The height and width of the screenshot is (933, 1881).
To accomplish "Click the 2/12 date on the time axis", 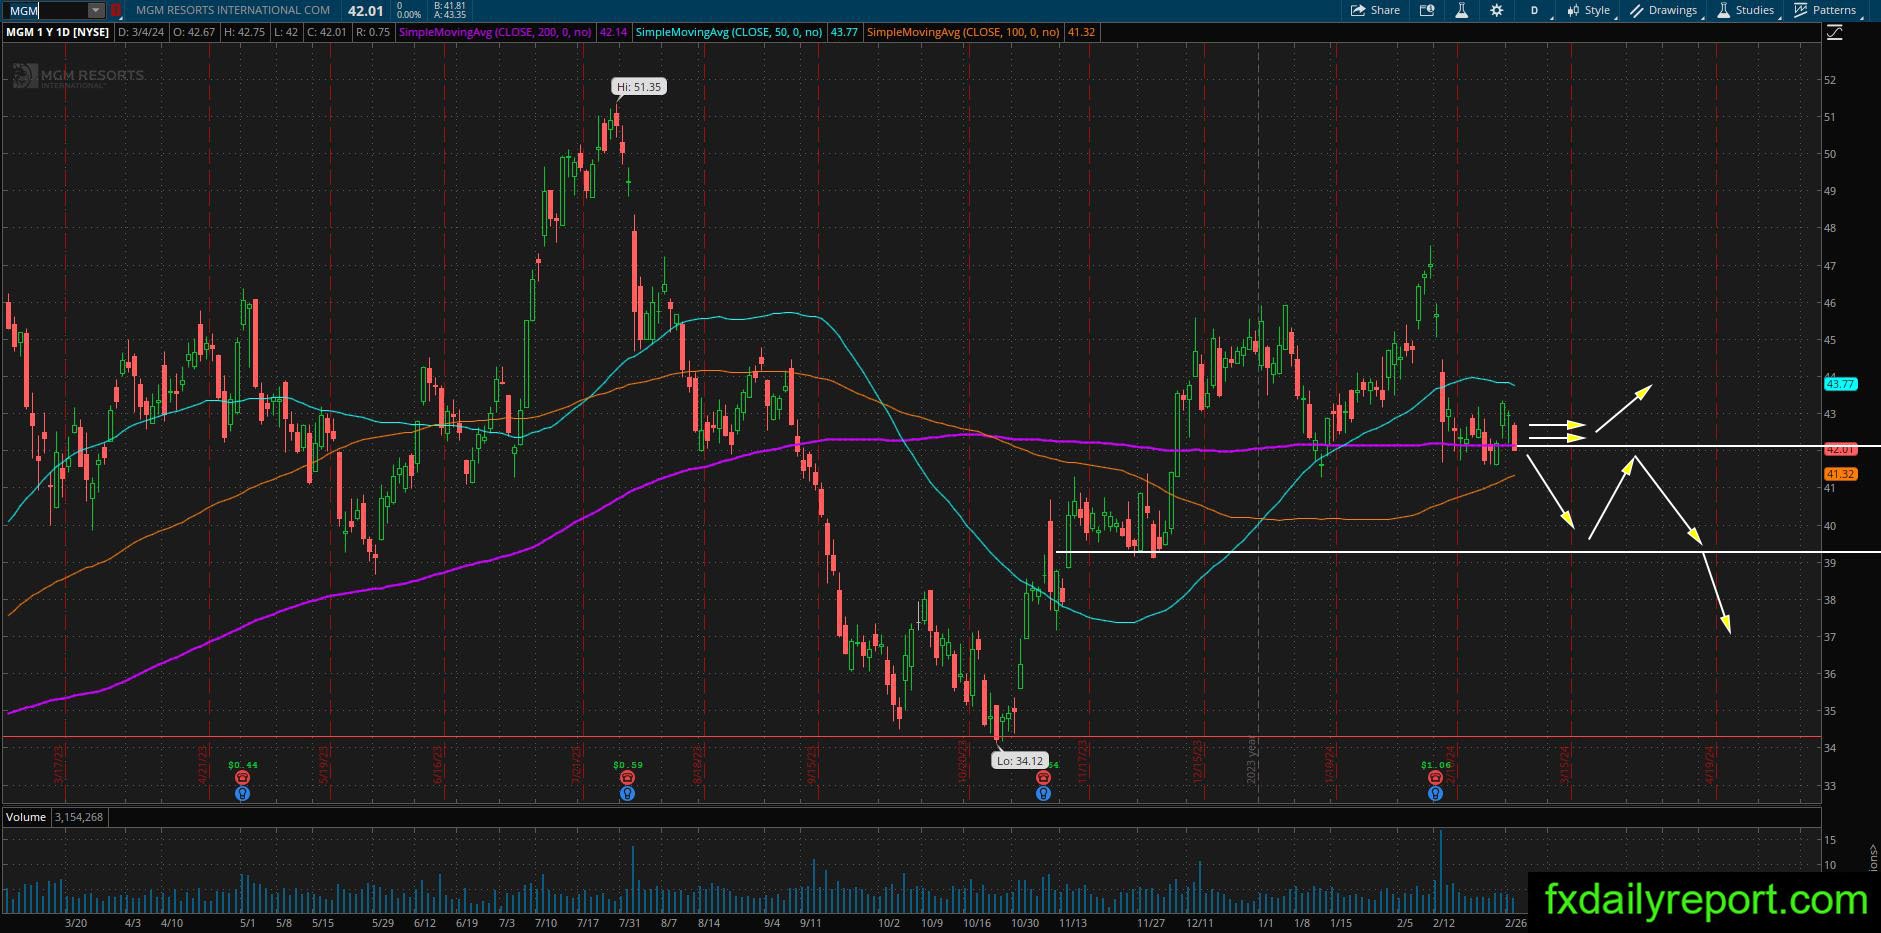I will (x=1443, y=923).
